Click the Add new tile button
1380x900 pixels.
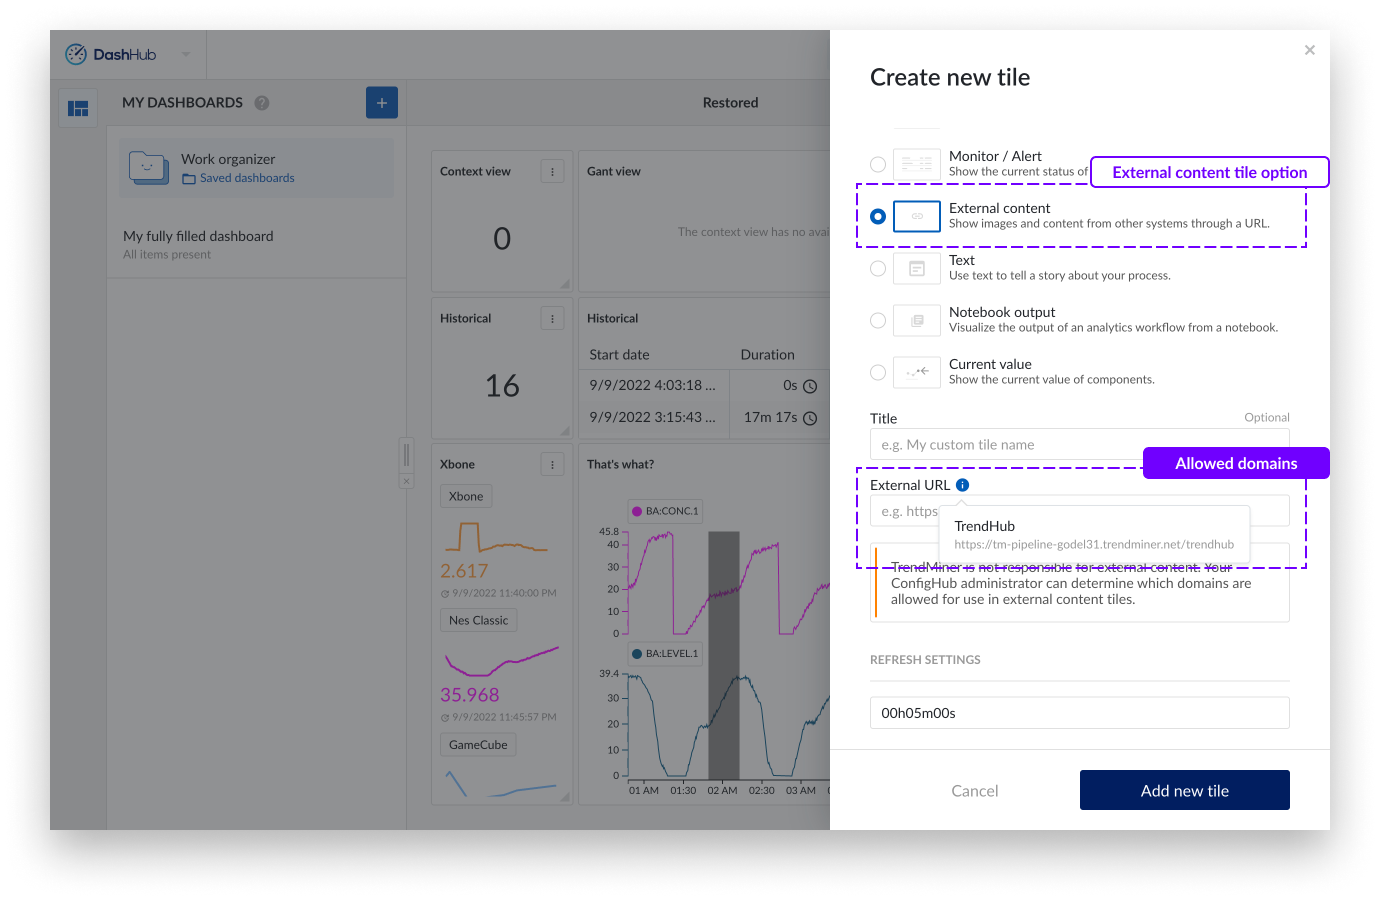click(x=1184, y=790)
